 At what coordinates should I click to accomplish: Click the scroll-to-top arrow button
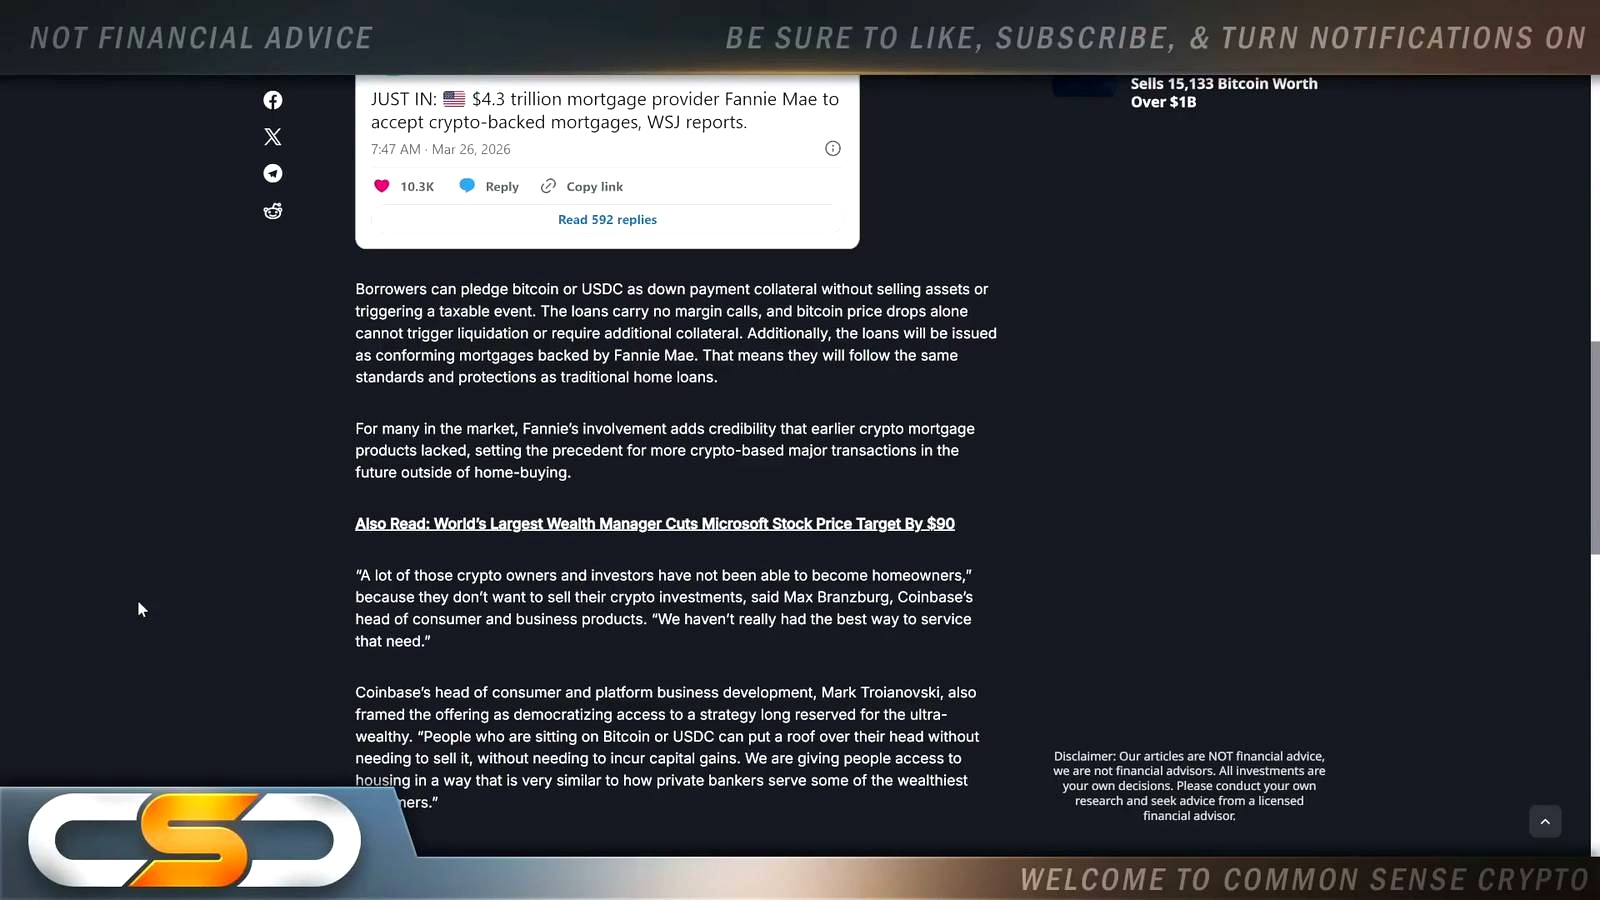point(1545,822)
